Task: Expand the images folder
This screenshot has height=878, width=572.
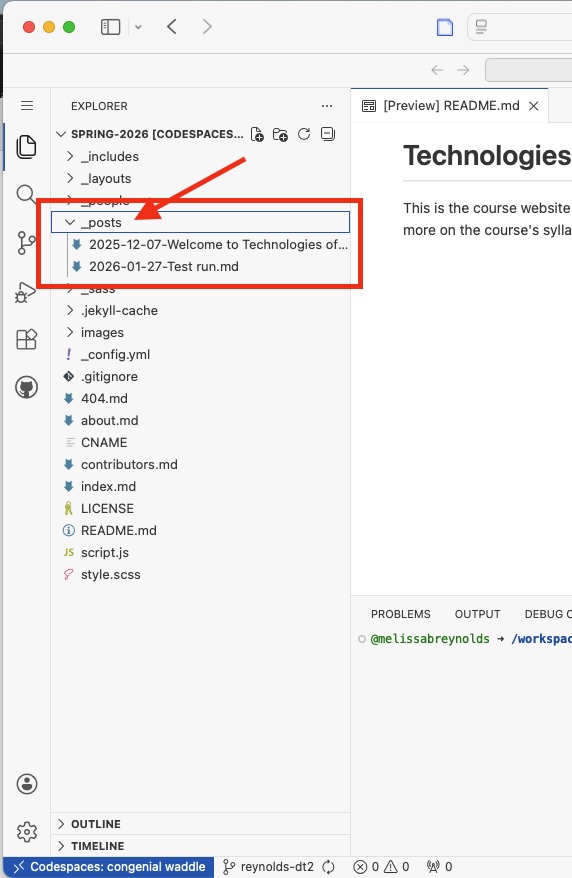Action: [200, 333]
